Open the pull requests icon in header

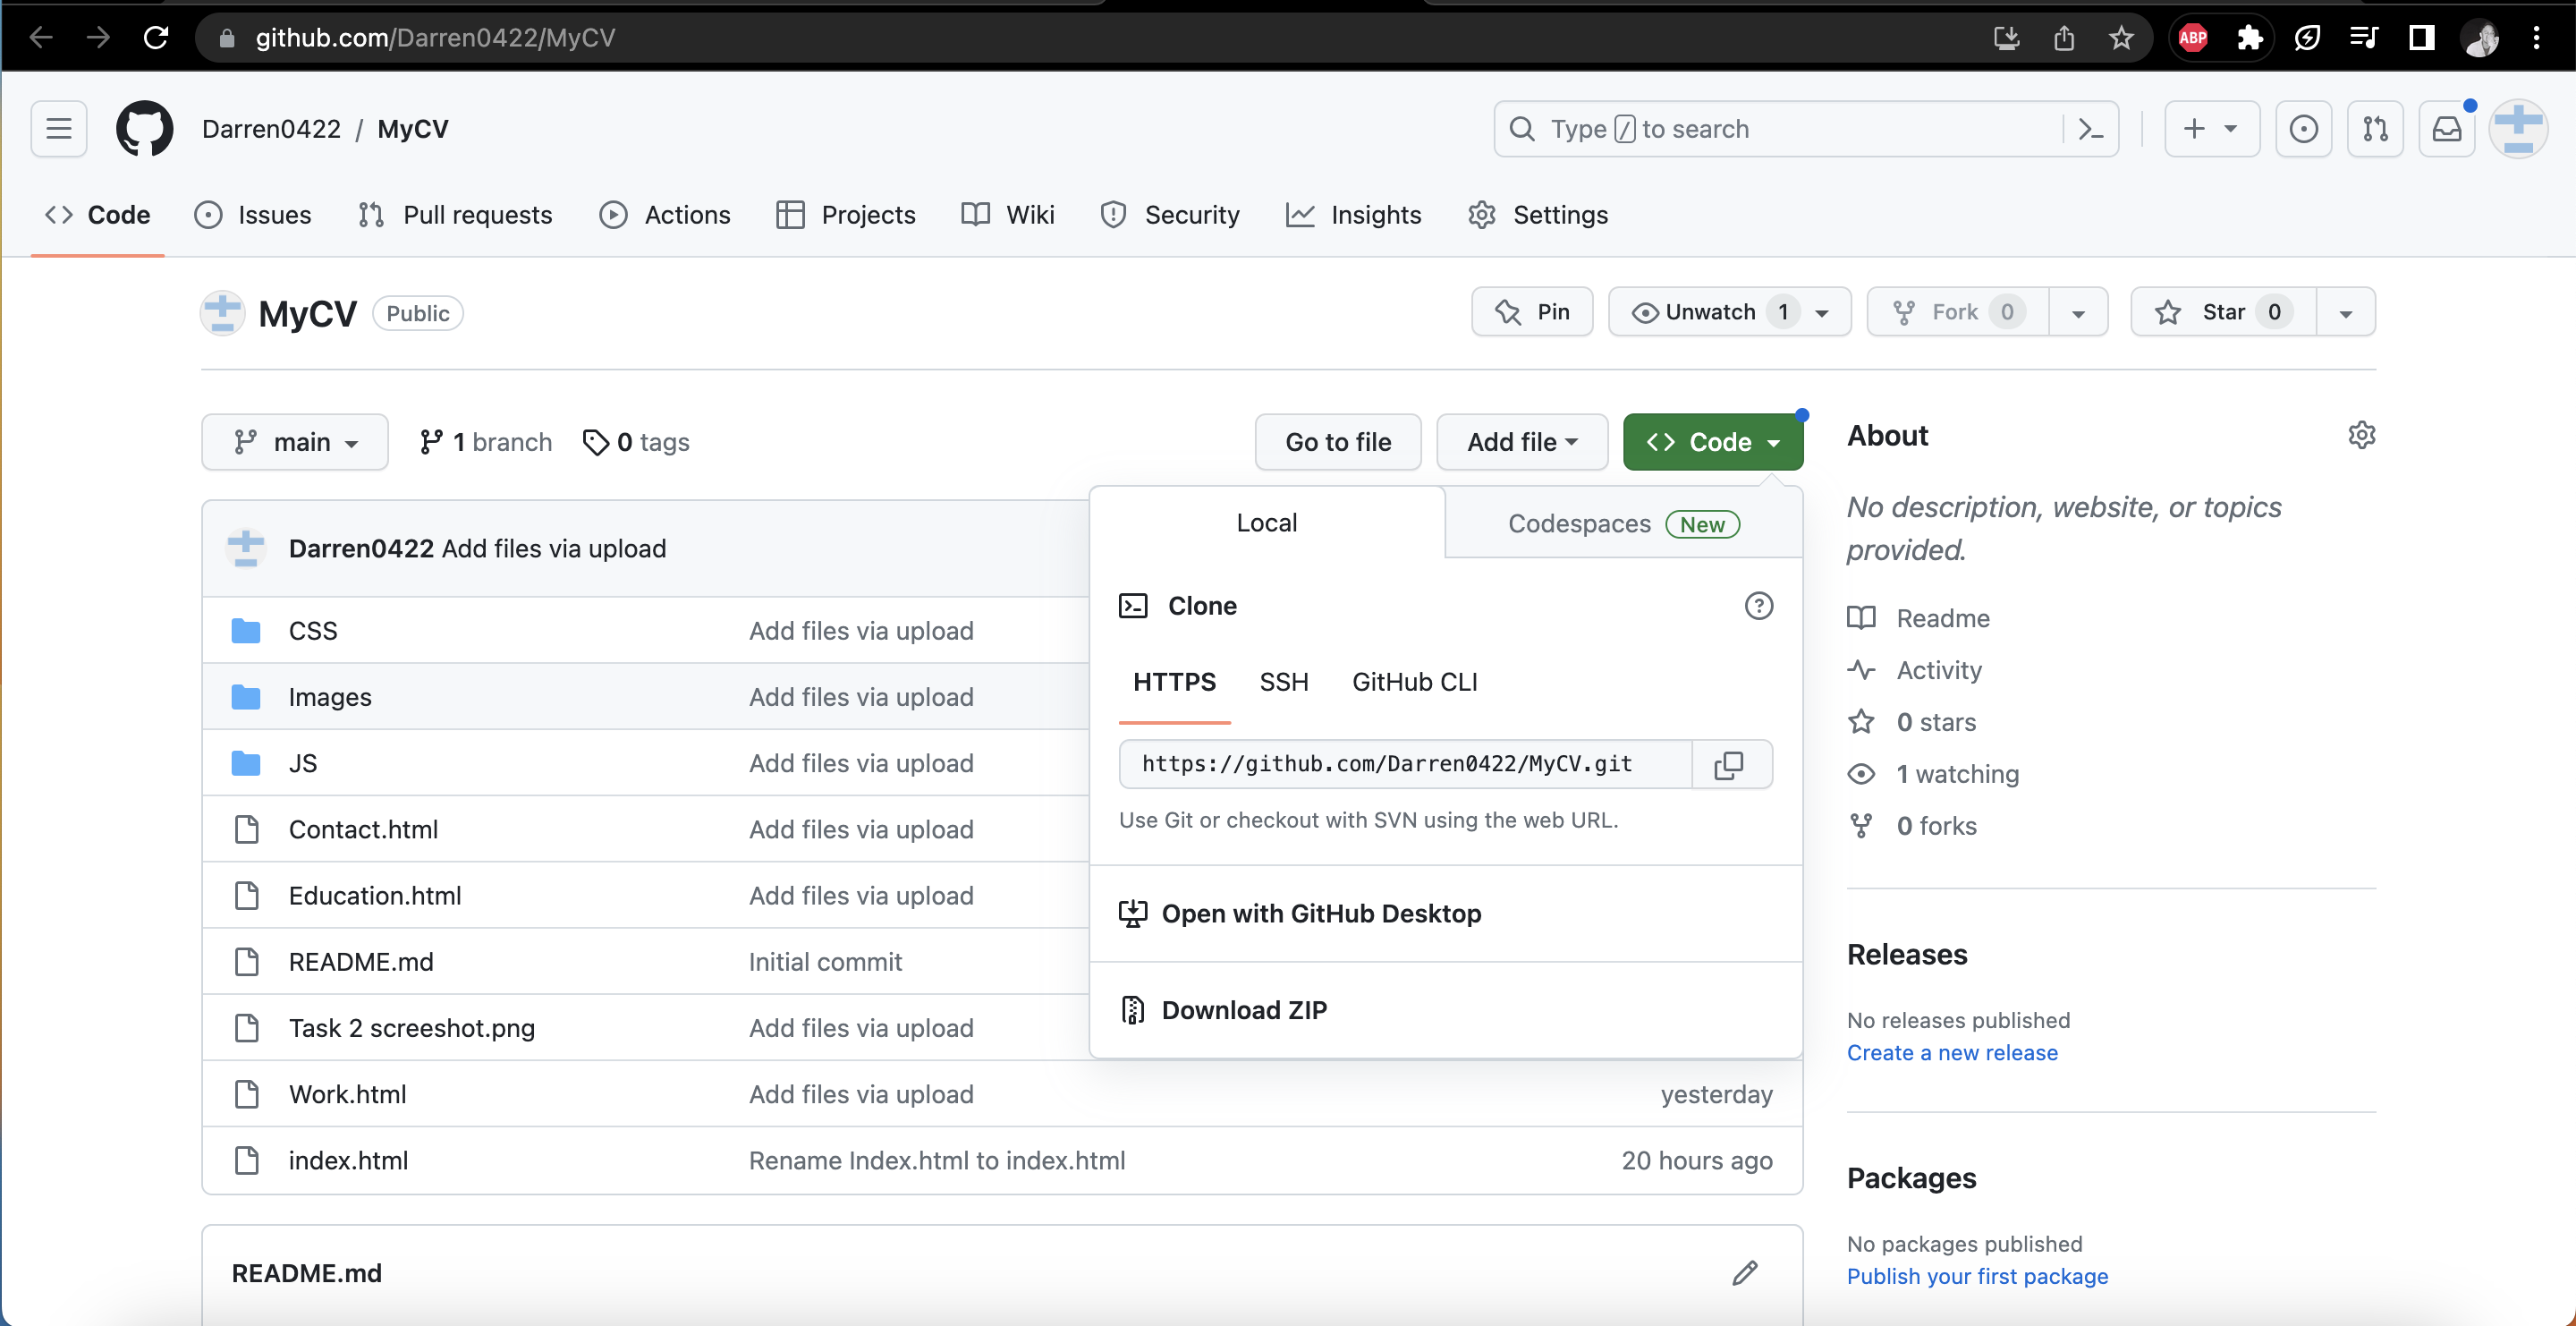click(x=2375, y=128)
